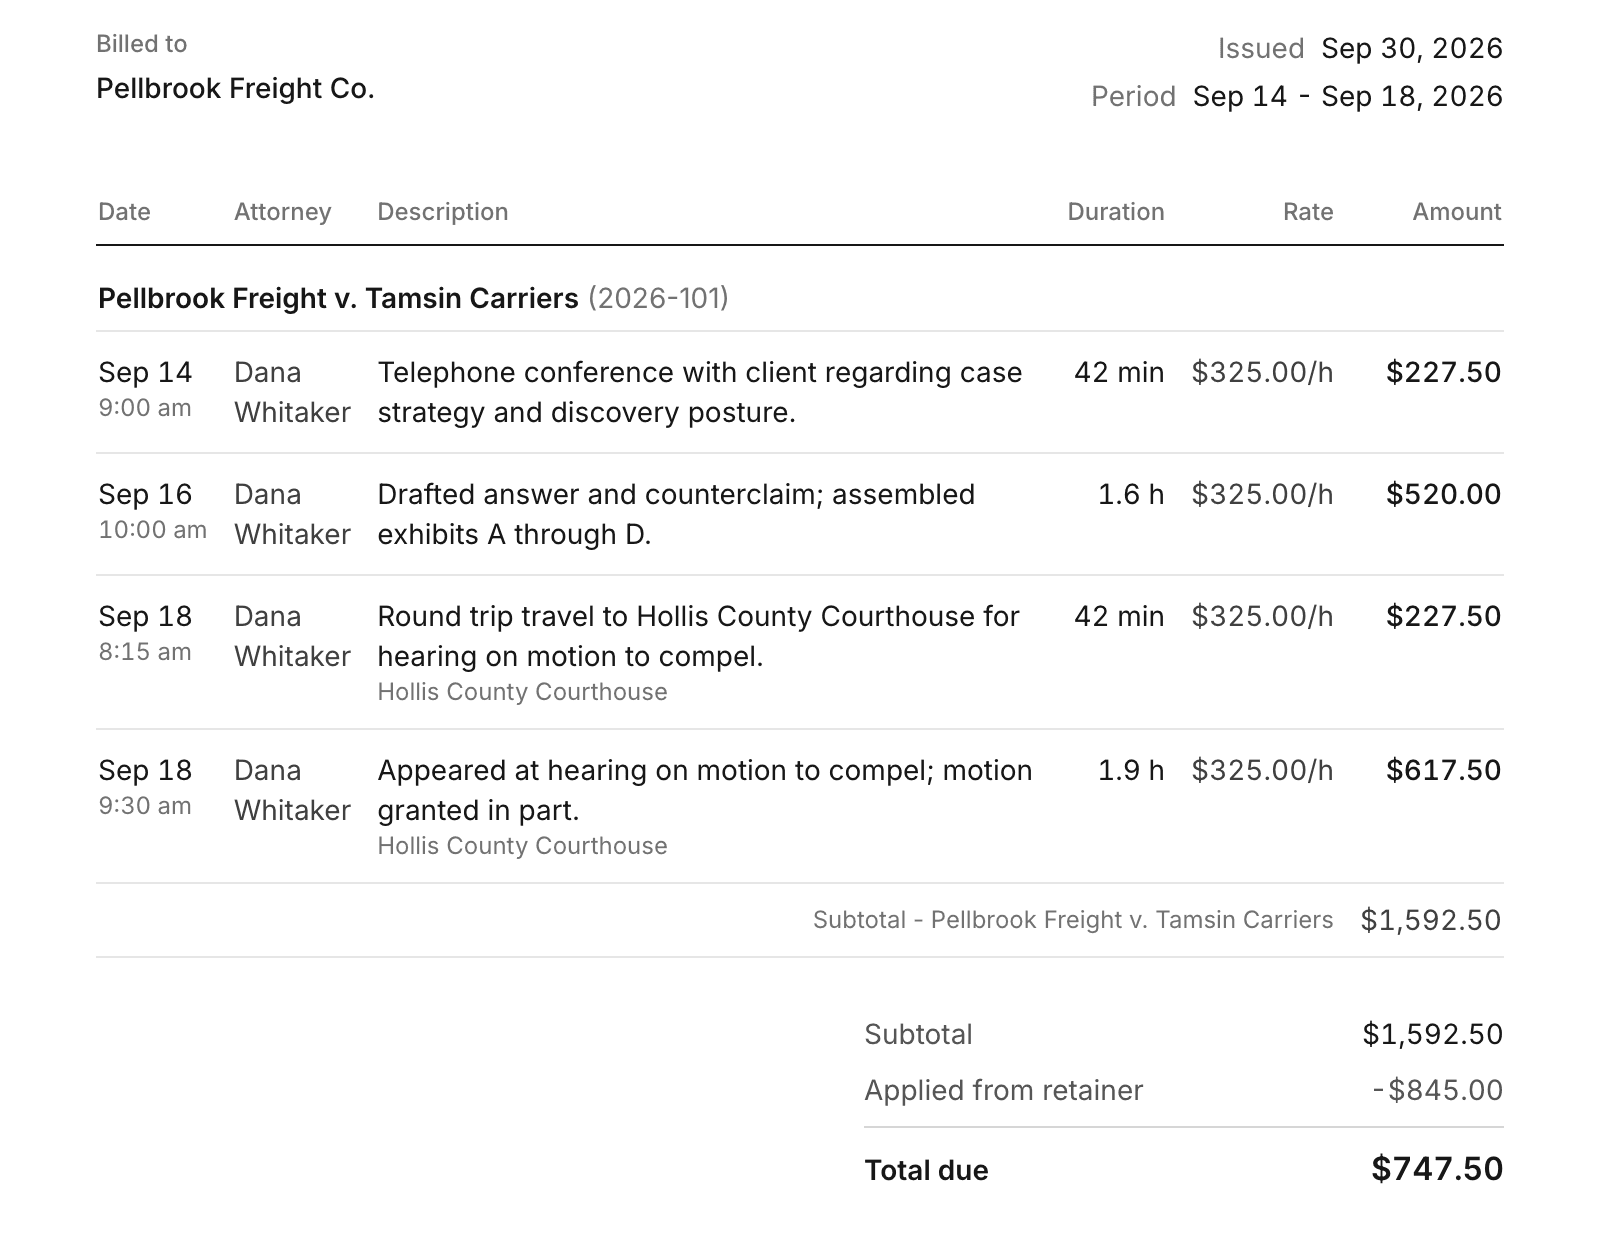The image size is (1600, 1250).
Task: Select matter heading 'Pellbrook Freight v. Tamsin Carriers'
Action: pyautogui.click(x=338, y=298)
